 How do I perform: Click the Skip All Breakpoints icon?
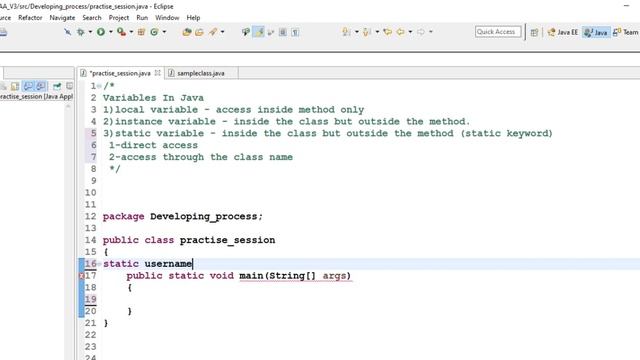pos(67,32)
